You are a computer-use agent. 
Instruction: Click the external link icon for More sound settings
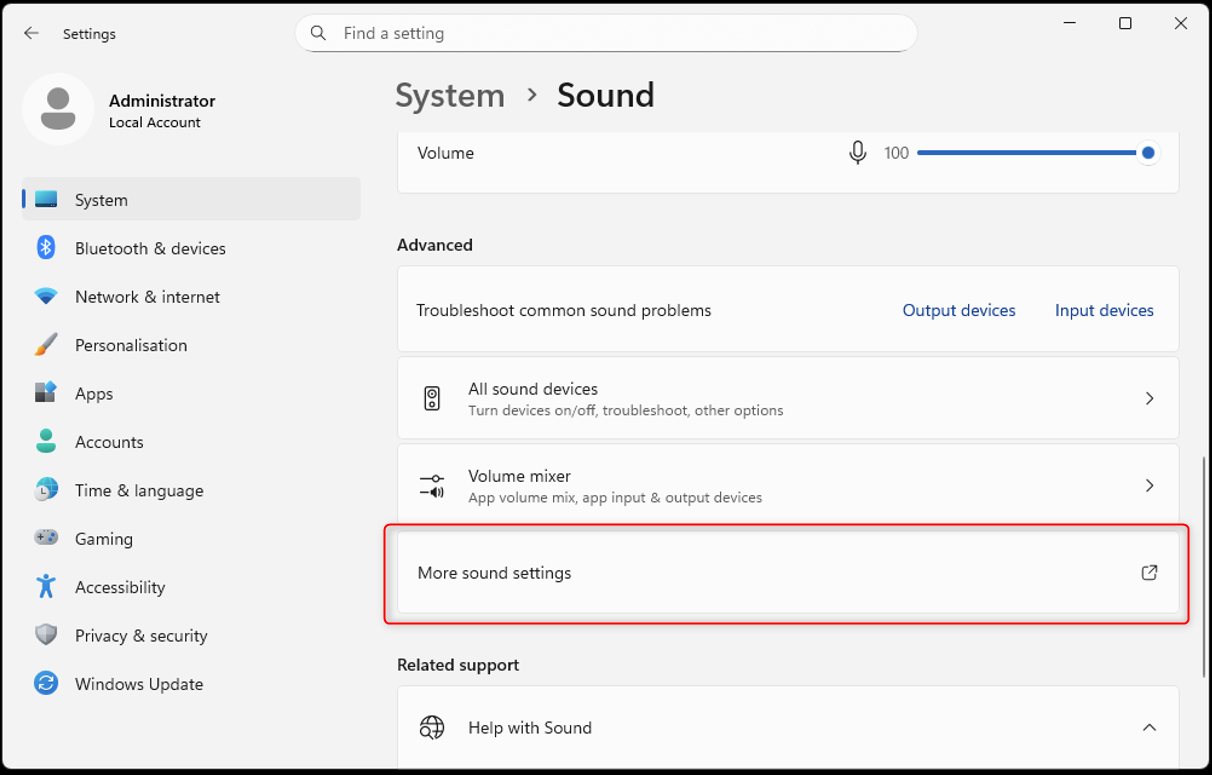click(x=1149, y=573)
